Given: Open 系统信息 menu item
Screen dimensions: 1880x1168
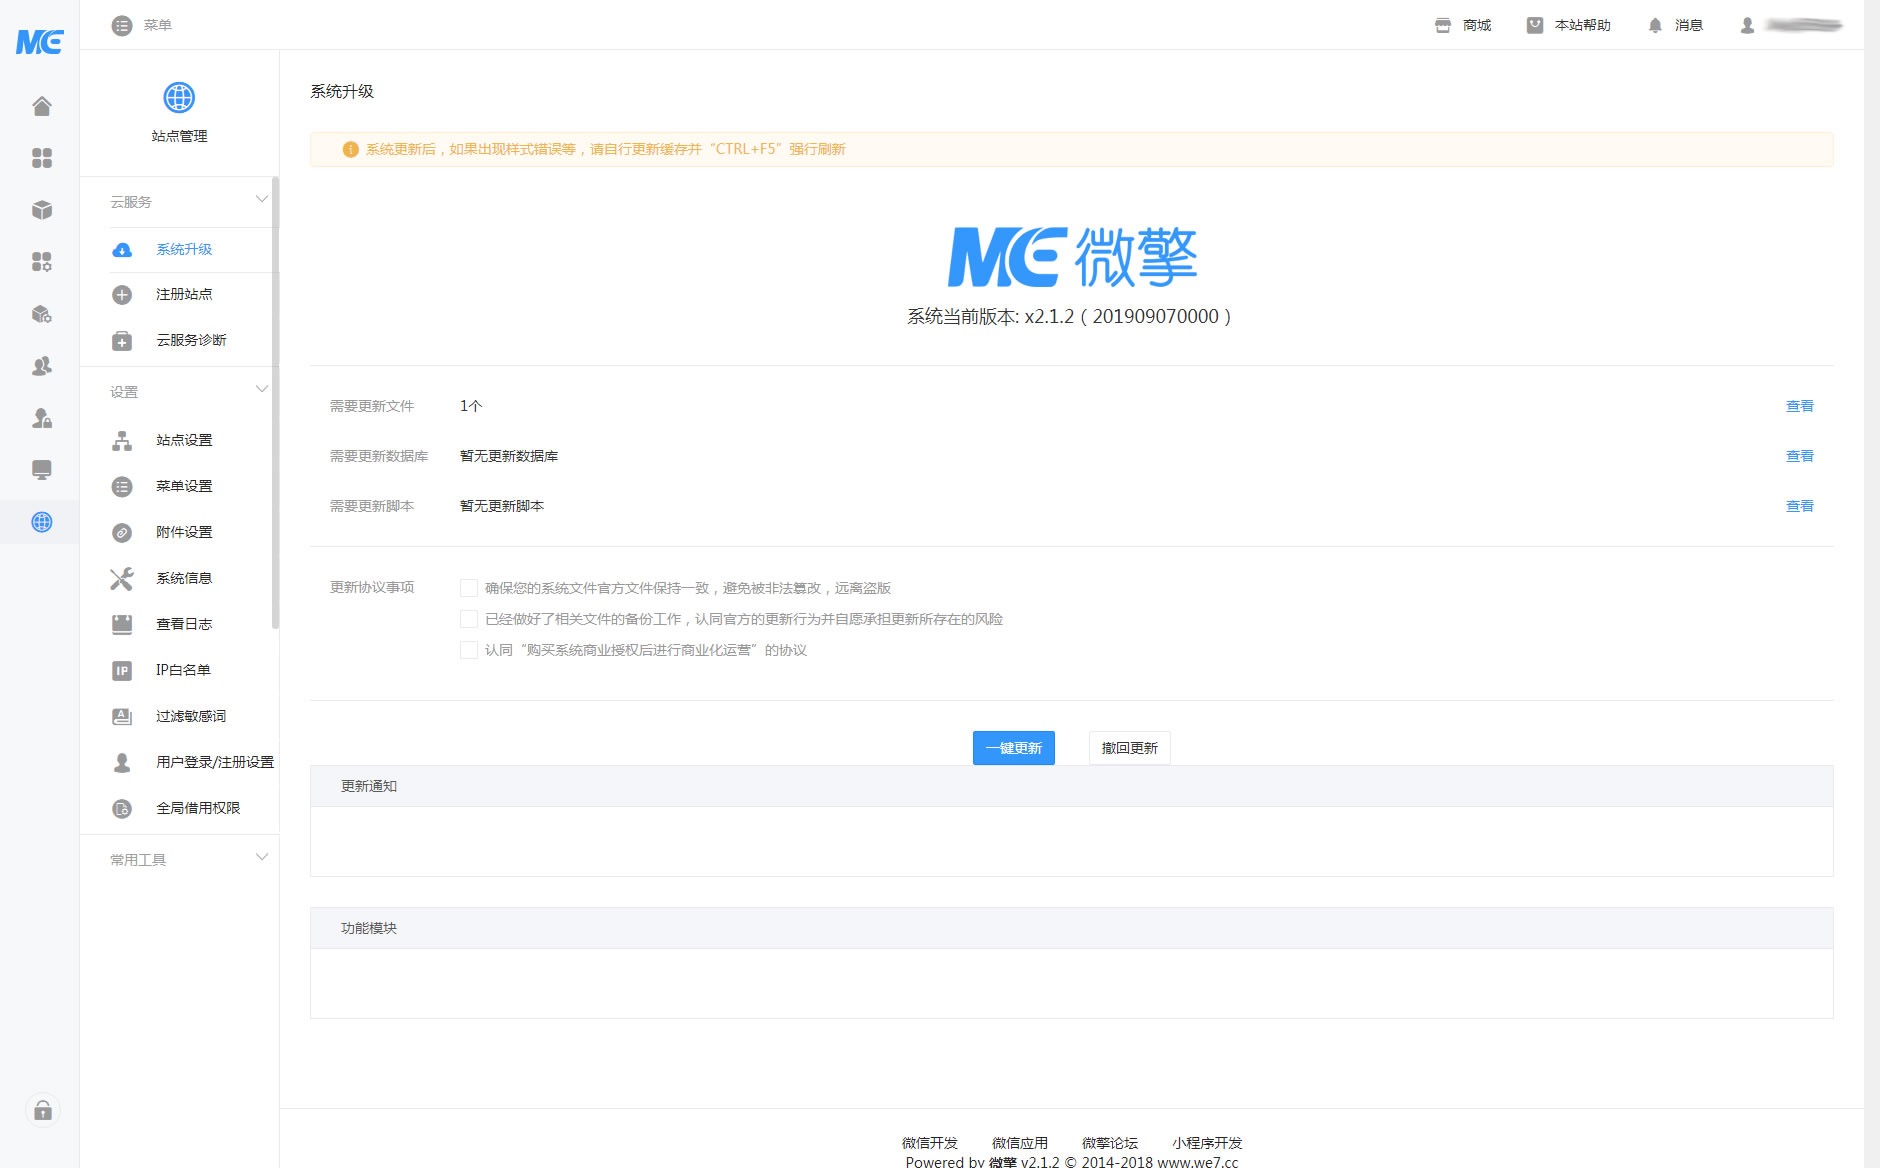Looking at the screenshot, I should pos(184,578).
